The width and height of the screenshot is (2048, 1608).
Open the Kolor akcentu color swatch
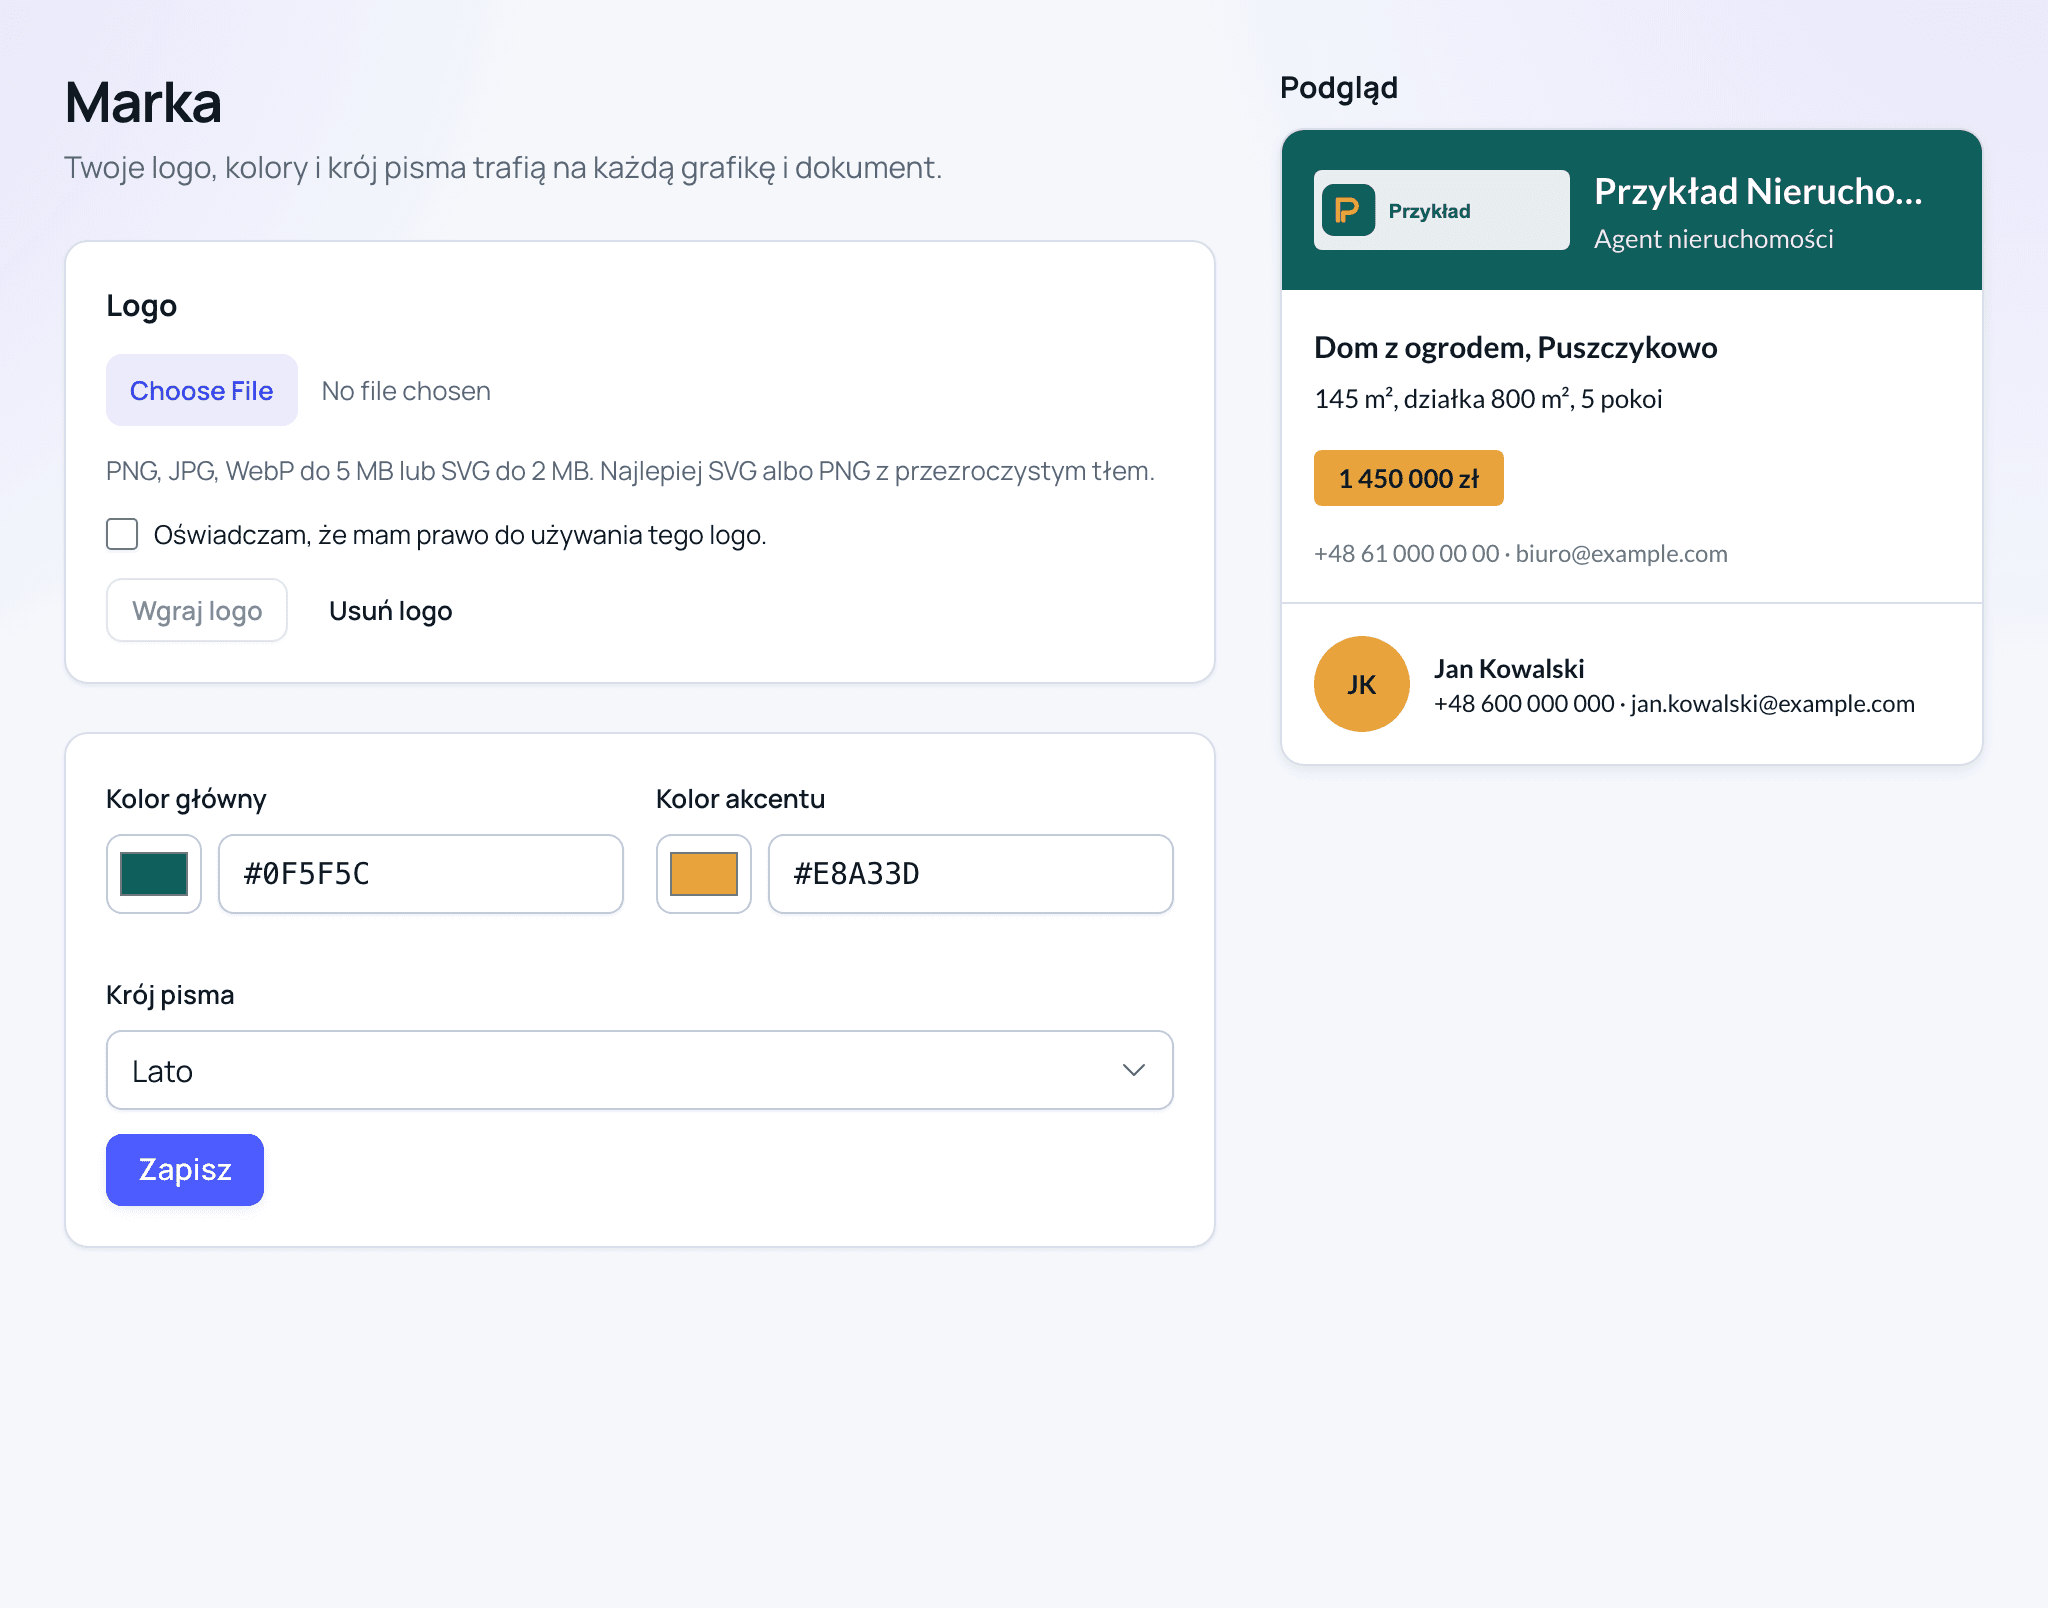point(704,874)
